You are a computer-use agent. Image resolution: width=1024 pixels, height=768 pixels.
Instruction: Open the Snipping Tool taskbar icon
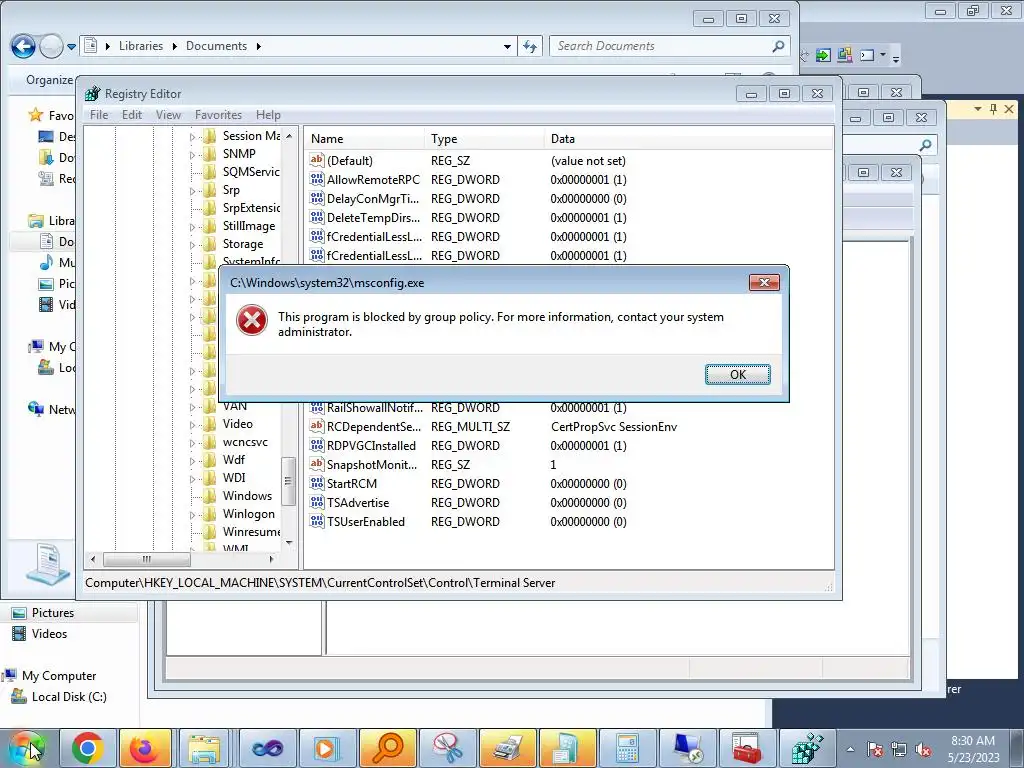point(447,748)
